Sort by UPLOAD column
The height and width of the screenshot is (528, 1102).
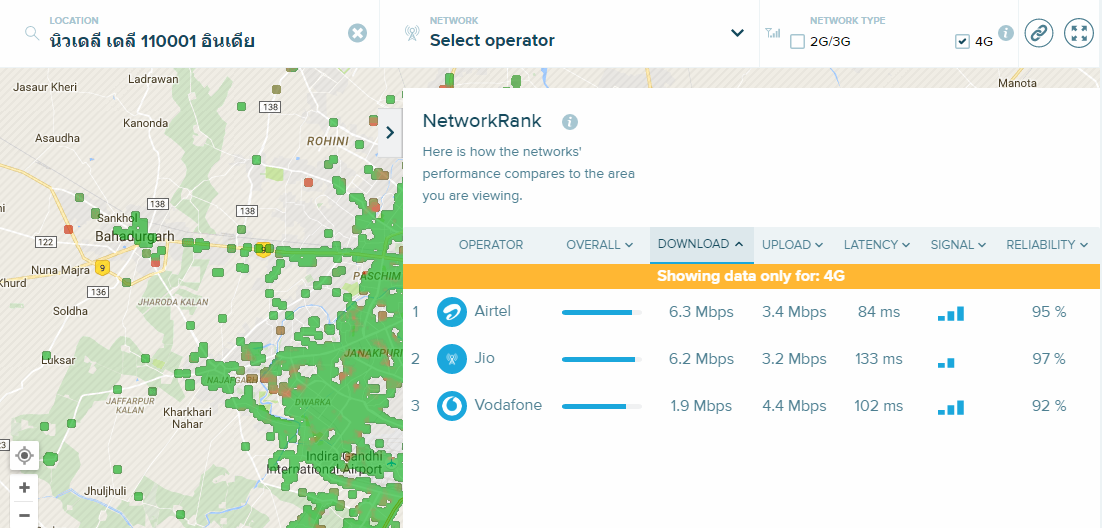tap(792, 245)
